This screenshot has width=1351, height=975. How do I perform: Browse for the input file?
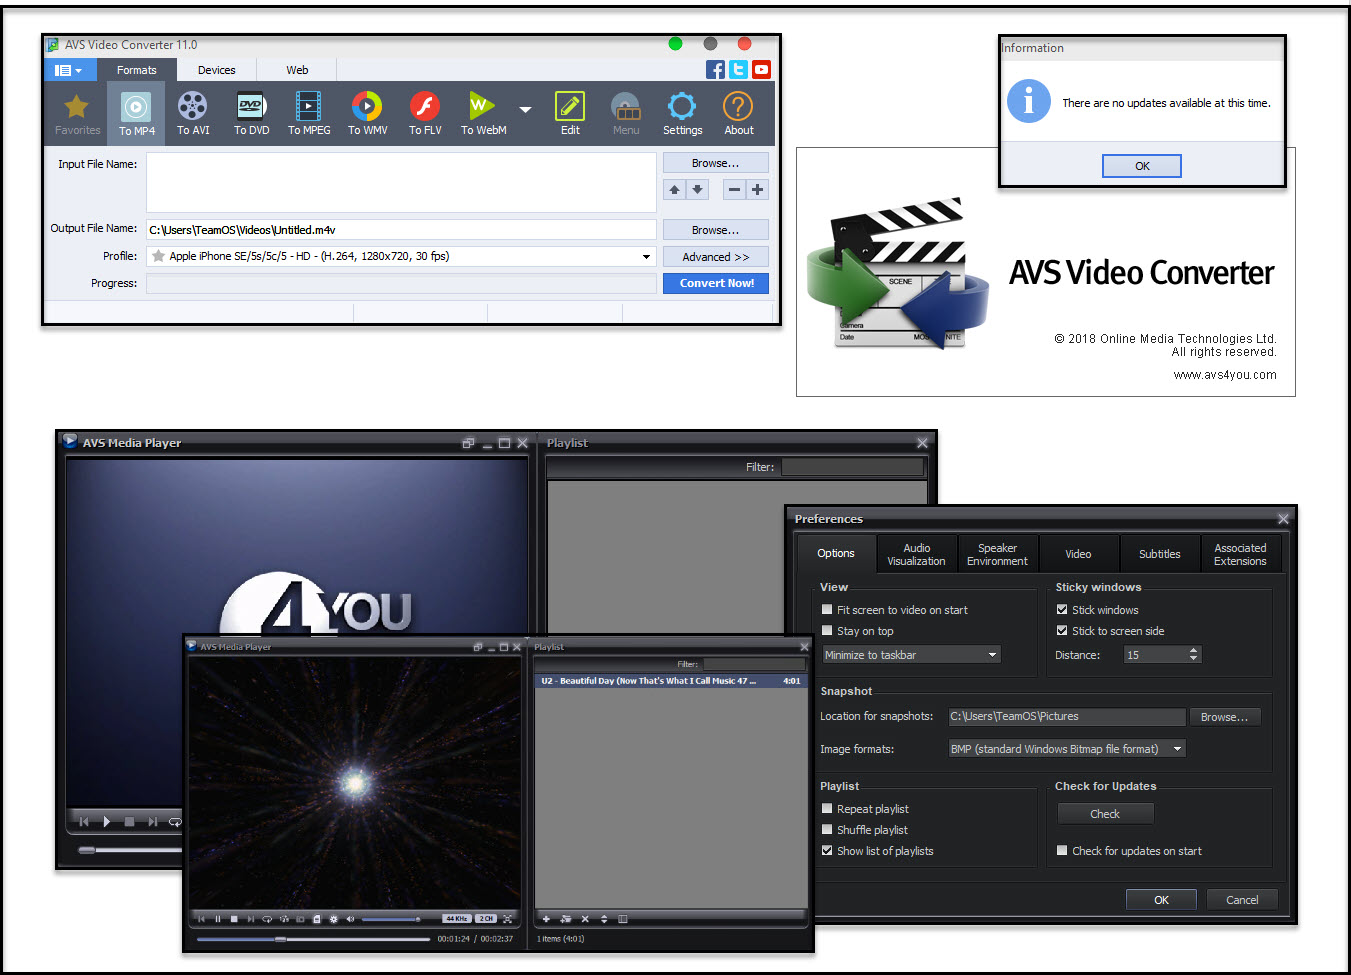(x=716, y=163)
